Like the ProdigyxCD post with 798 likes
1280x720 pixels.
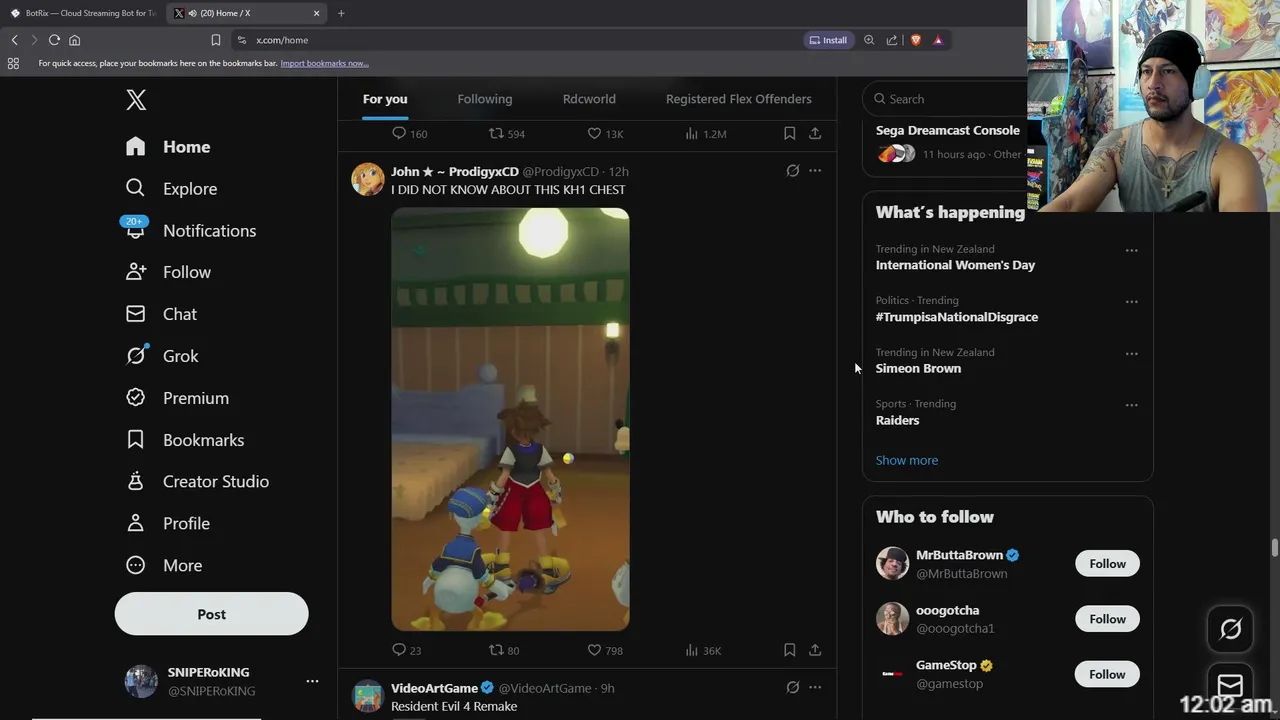pyautogui.click(x=604, y=650)
